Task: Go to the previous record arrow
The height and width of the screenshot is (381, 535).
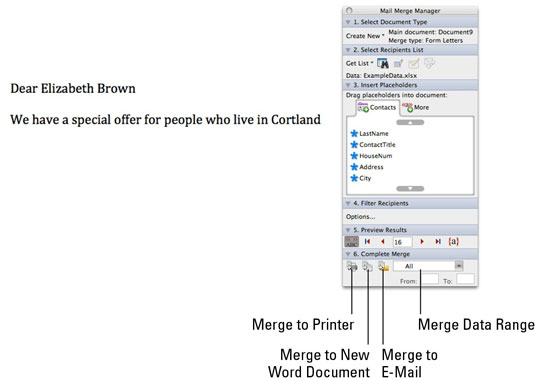Action: 383,241
